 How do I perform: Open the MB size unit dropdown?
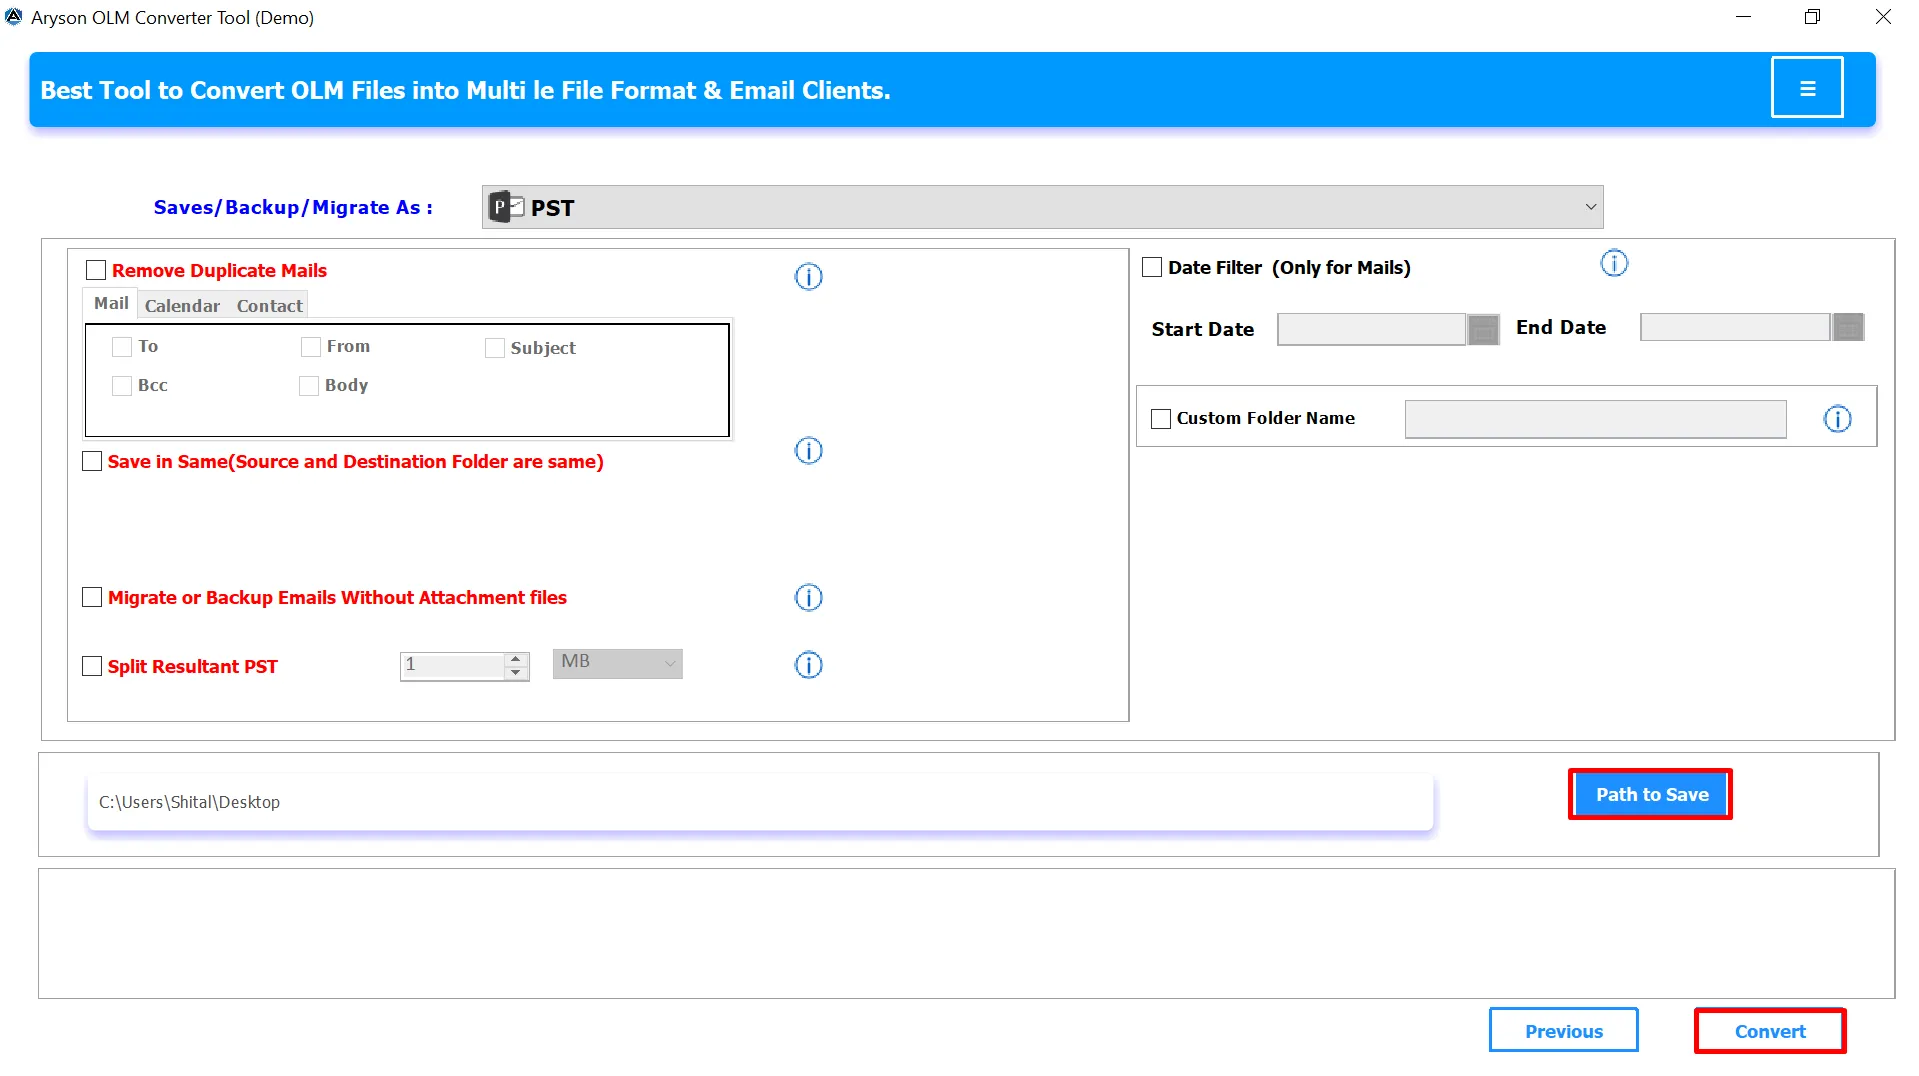pos(617,663)
